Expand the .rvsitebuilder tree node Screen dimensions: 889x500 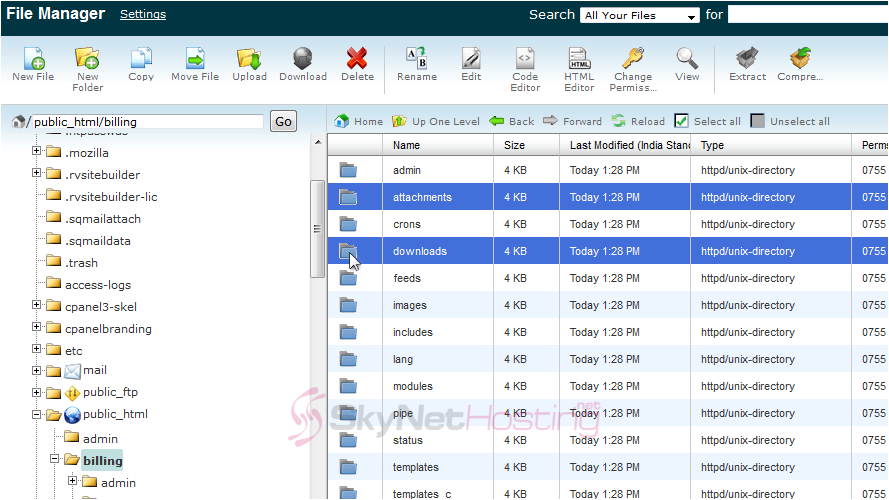tap(36, 173)
